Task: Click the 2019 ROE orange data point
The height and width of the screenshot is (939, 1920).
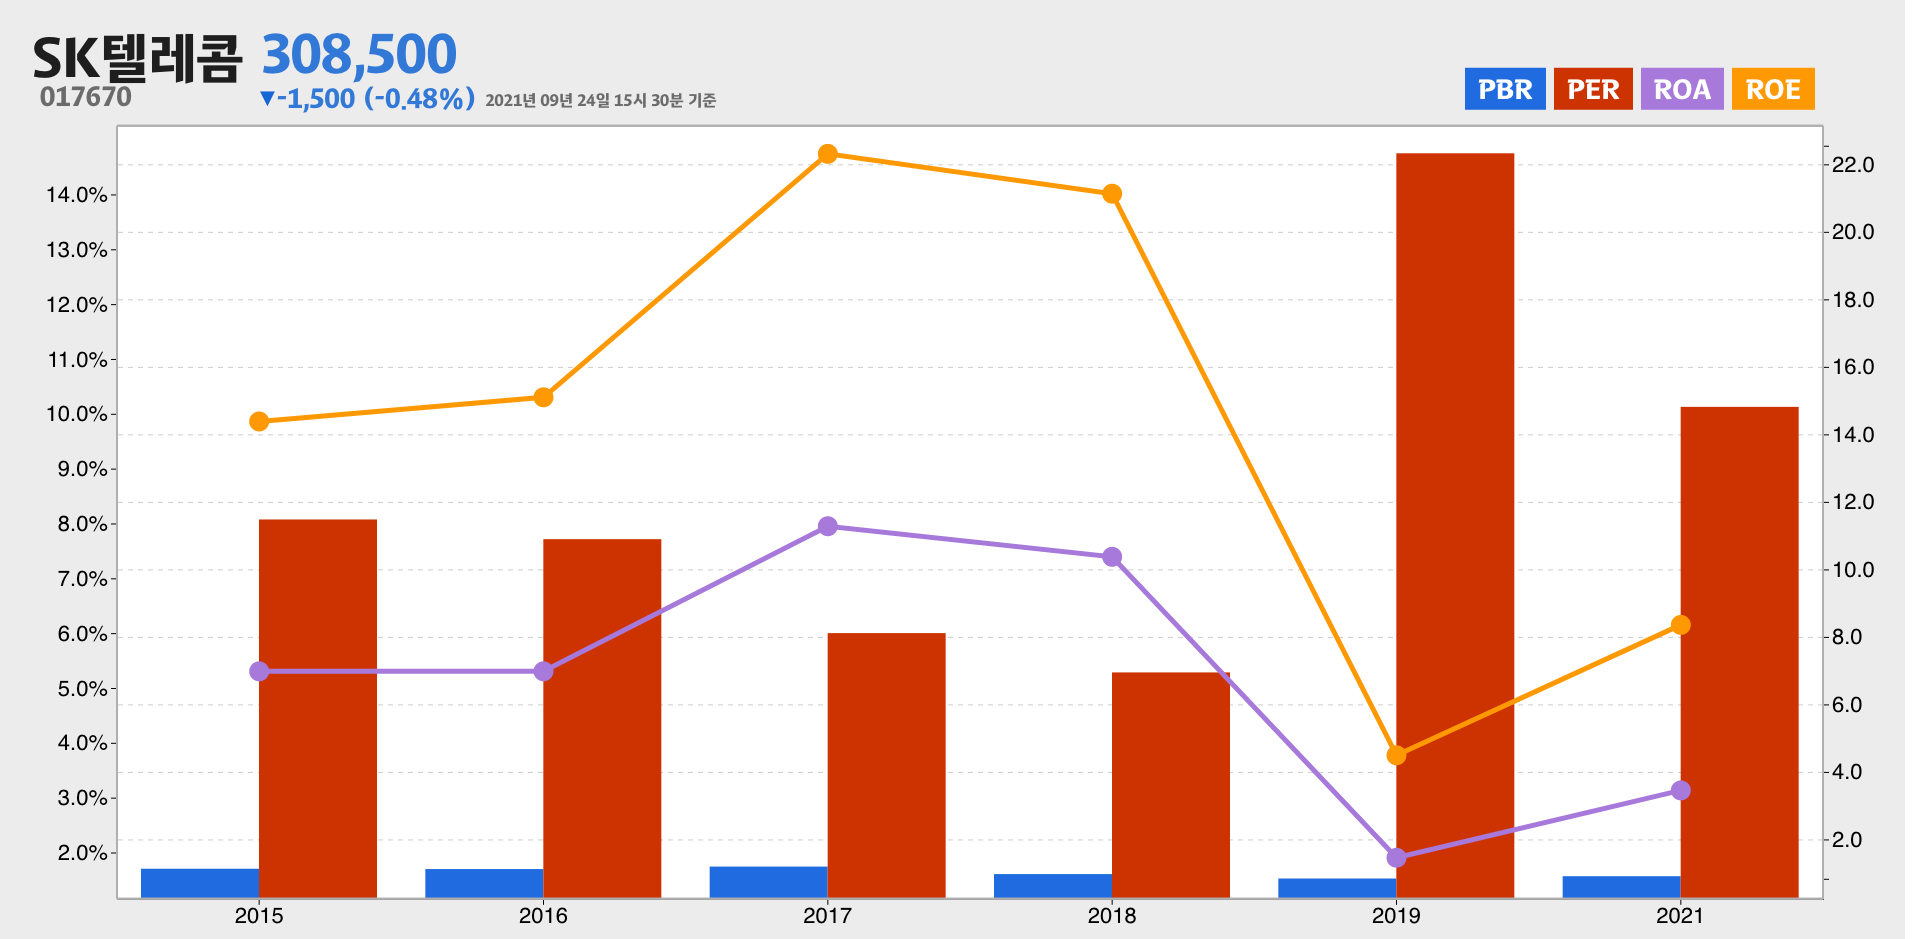Action: [x=1397, y=755]
